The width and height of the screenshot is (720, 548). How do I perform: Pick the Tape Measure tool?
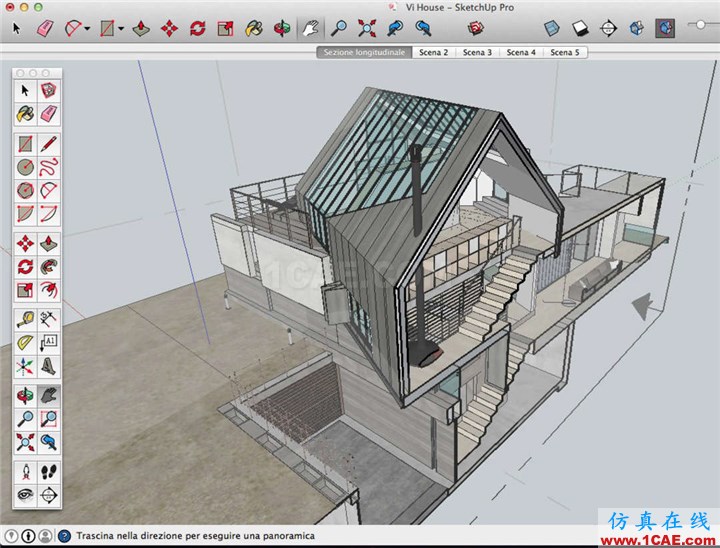(x=25, y=319)
